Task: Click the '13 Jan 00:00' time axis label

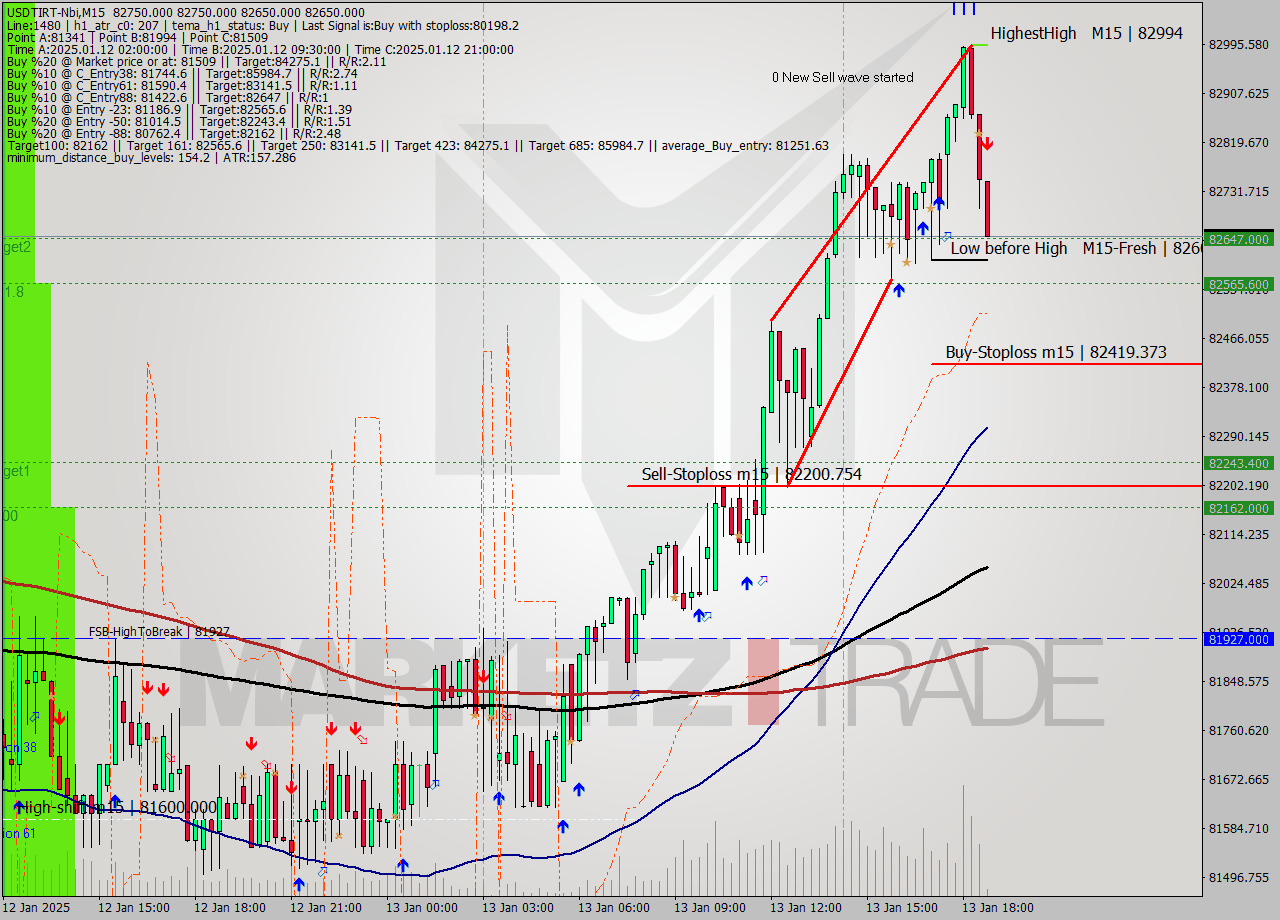Action: 422,908
